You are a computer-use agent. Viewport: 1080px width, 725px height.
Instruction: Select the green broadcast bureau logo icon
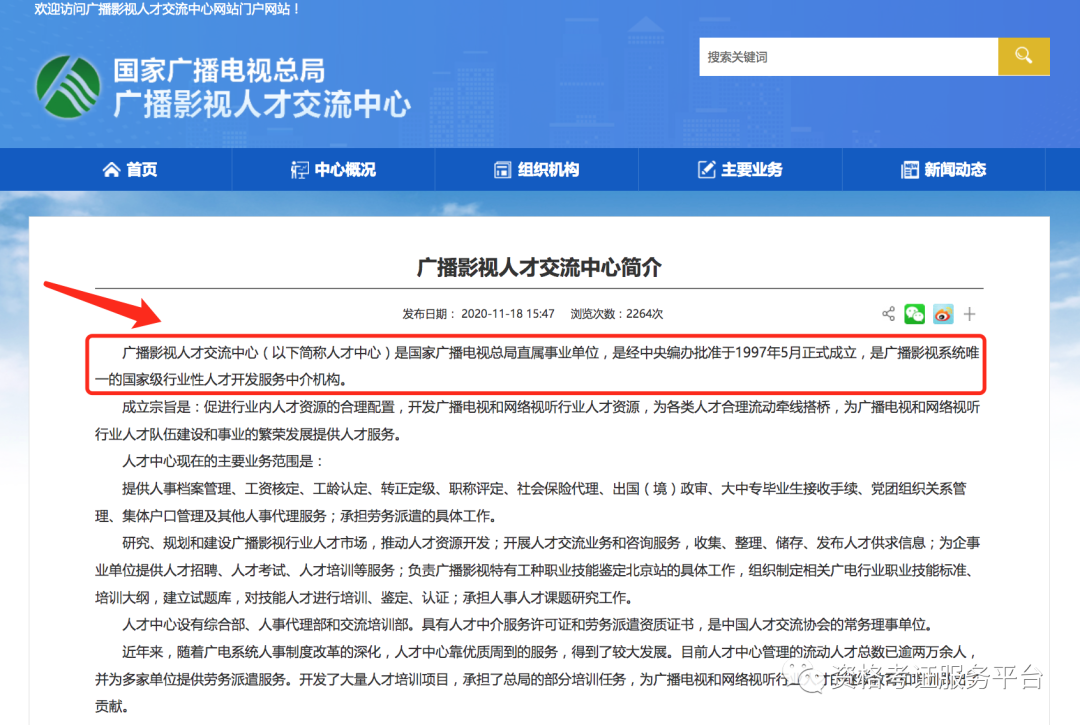[x=67, y=87]
